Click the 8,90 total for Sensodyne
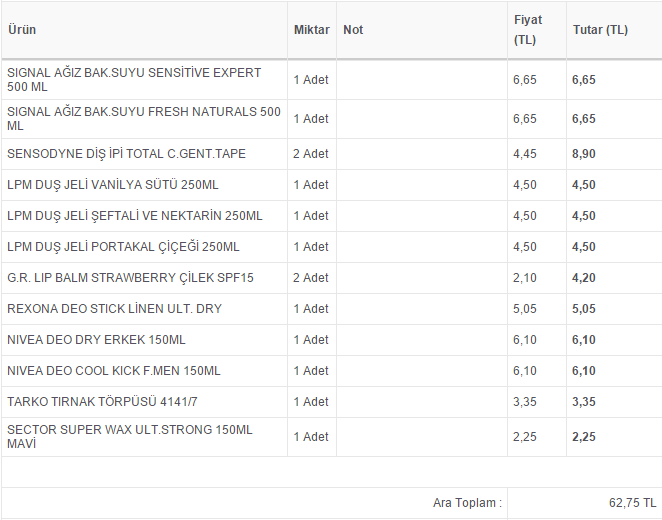The width and height of the screenshot is (662, 520). [584, 154]
